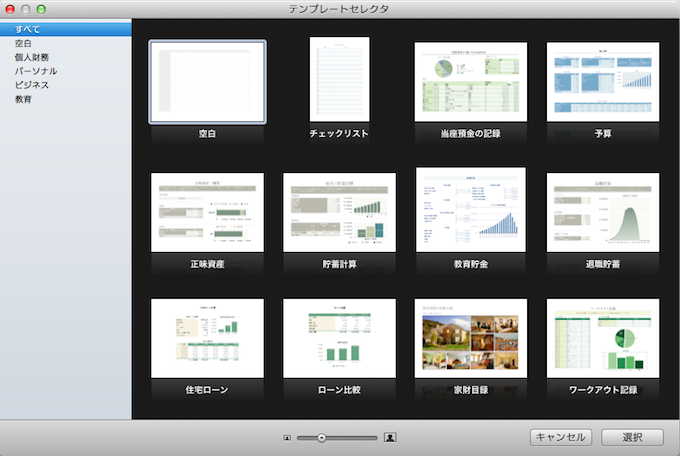Viewport: 680px width, 456px height.
Task: Click the 家財目録 label text
Action: 471,390
